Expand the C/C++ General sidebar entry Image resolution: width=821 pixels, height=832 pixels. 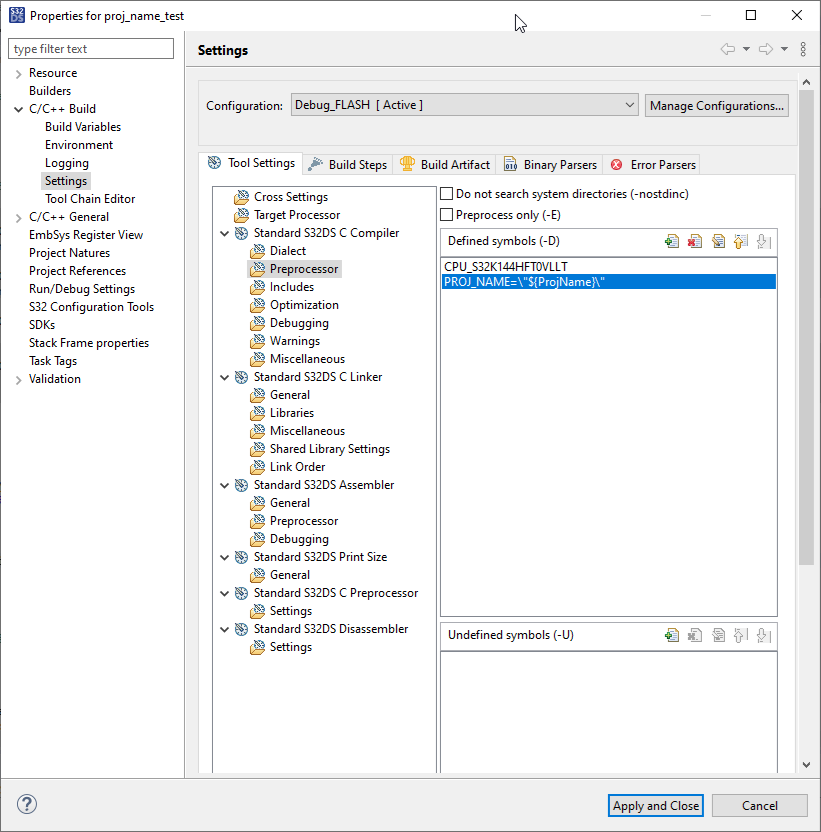[x=17, y=216]
